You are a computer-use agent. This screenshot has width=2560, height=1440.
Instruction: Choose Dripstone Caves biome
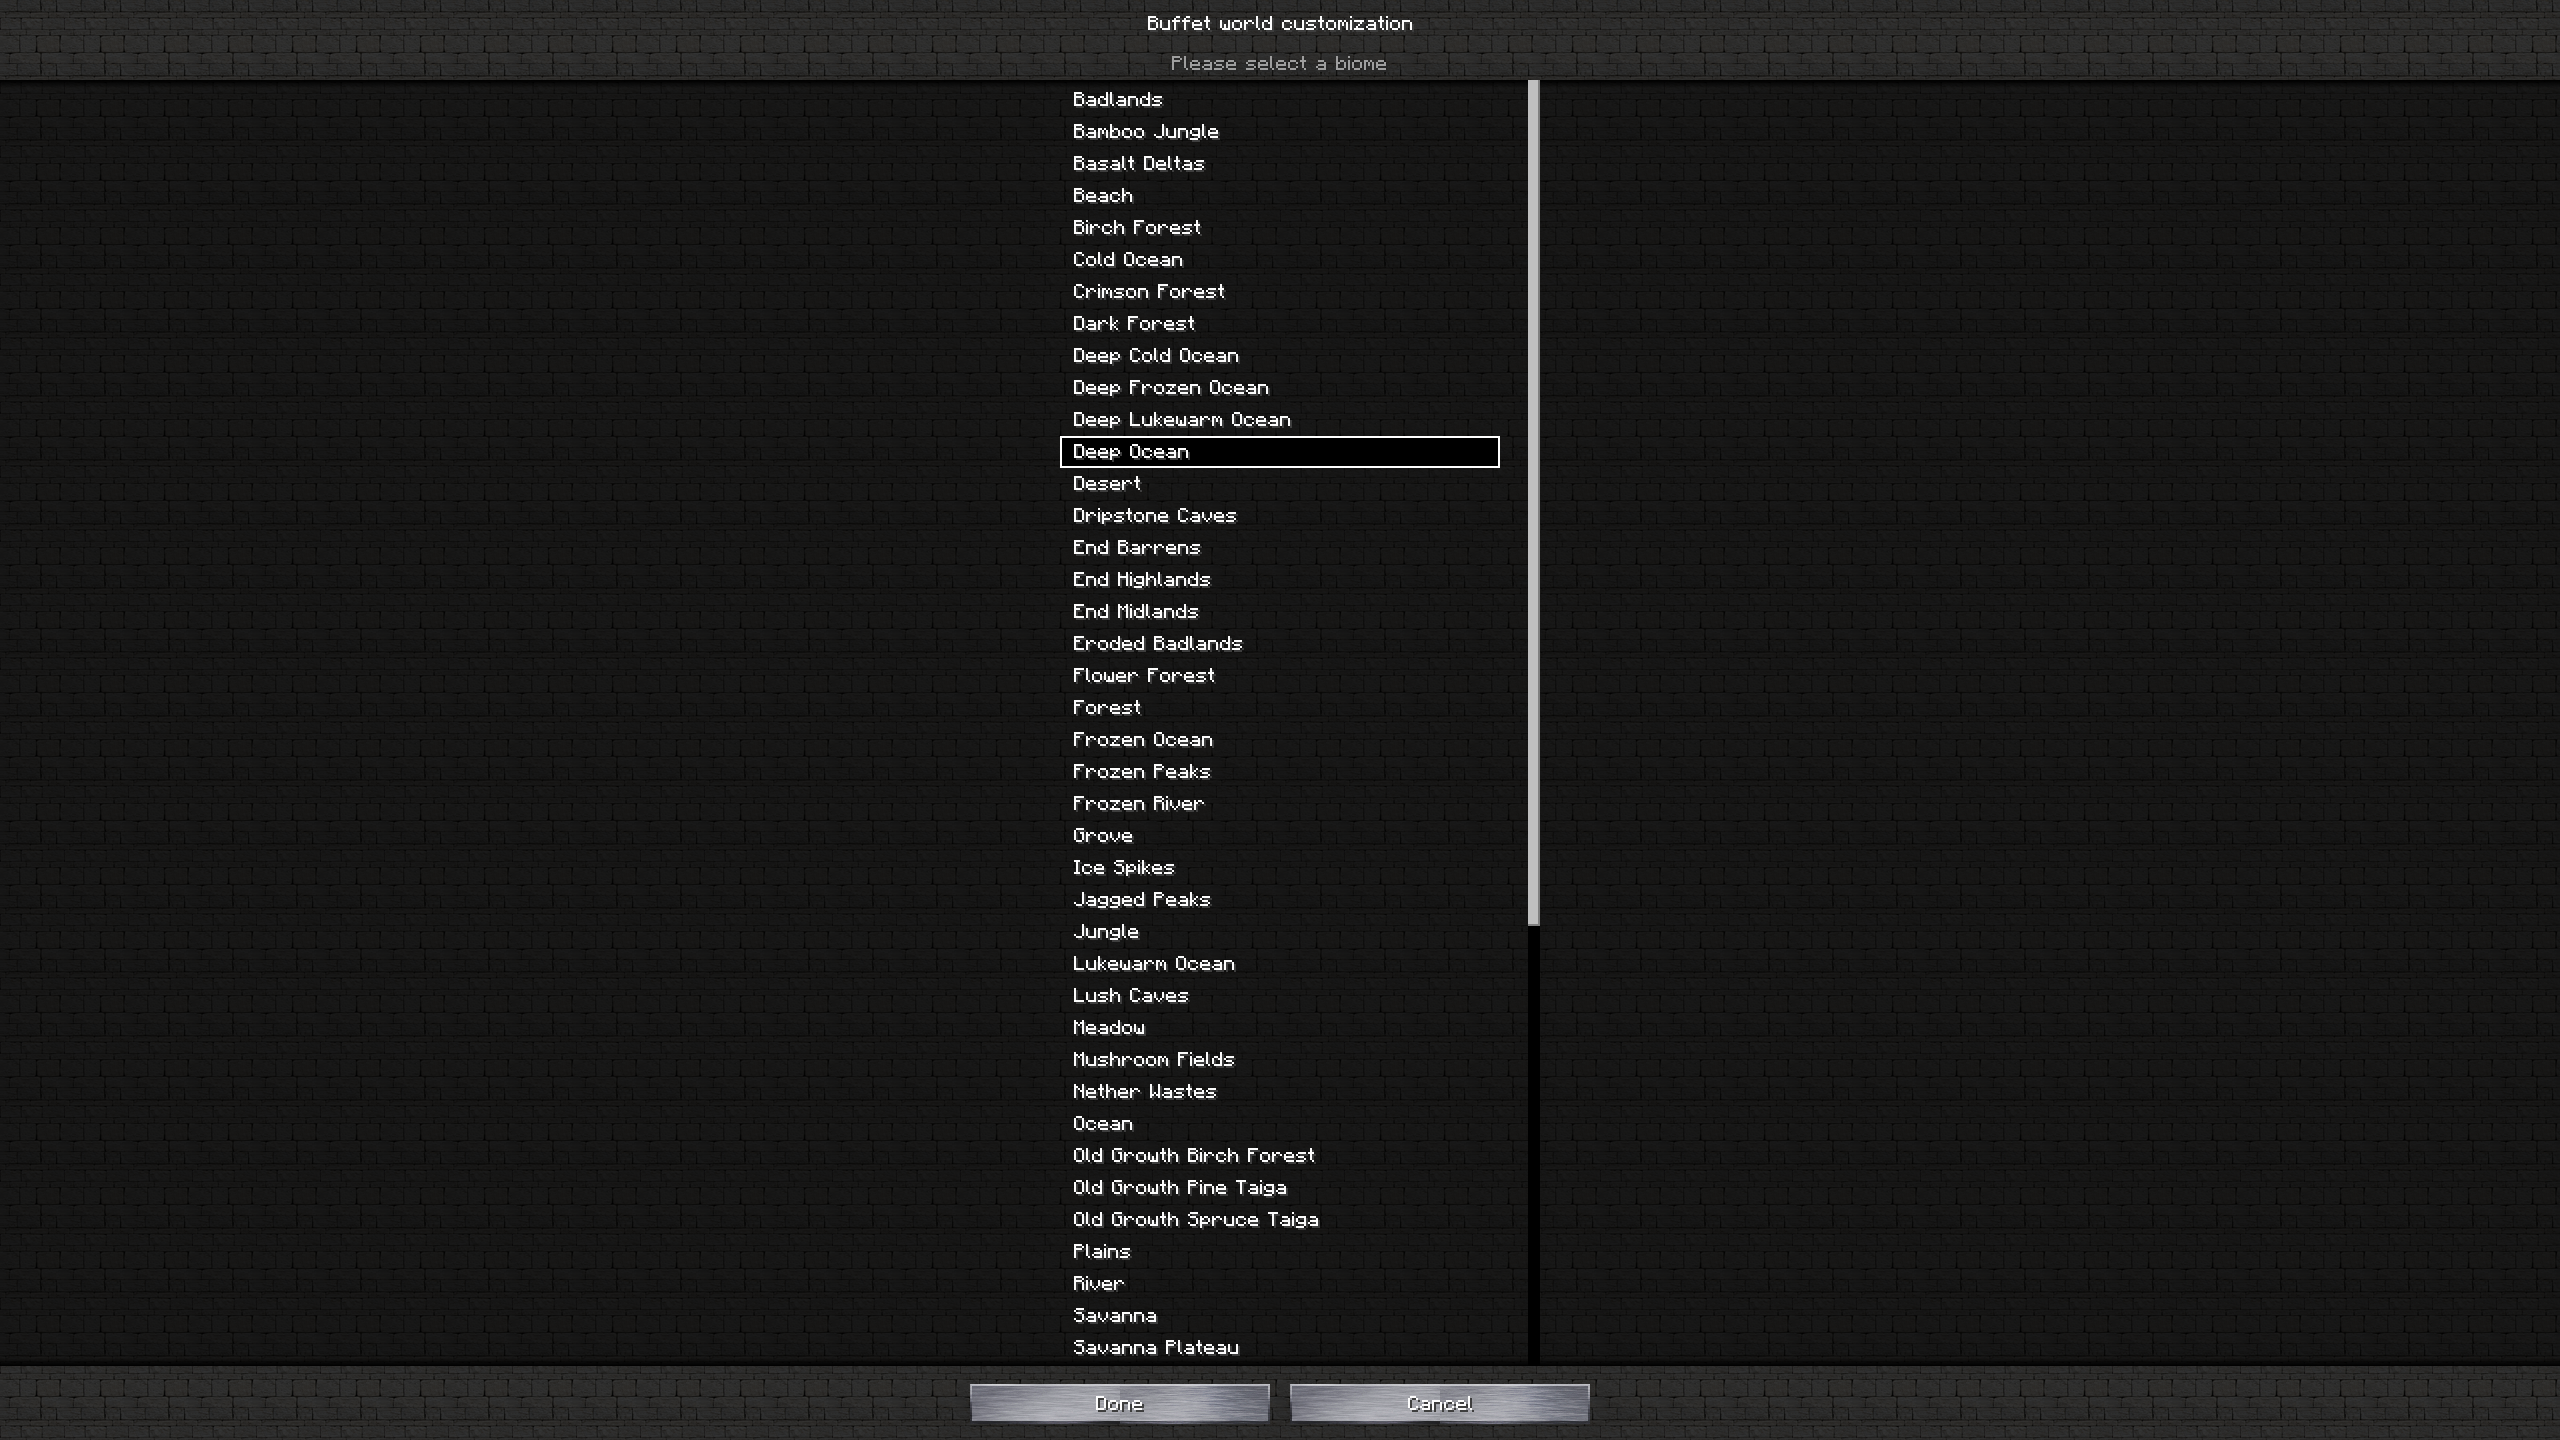(1279, 516)
